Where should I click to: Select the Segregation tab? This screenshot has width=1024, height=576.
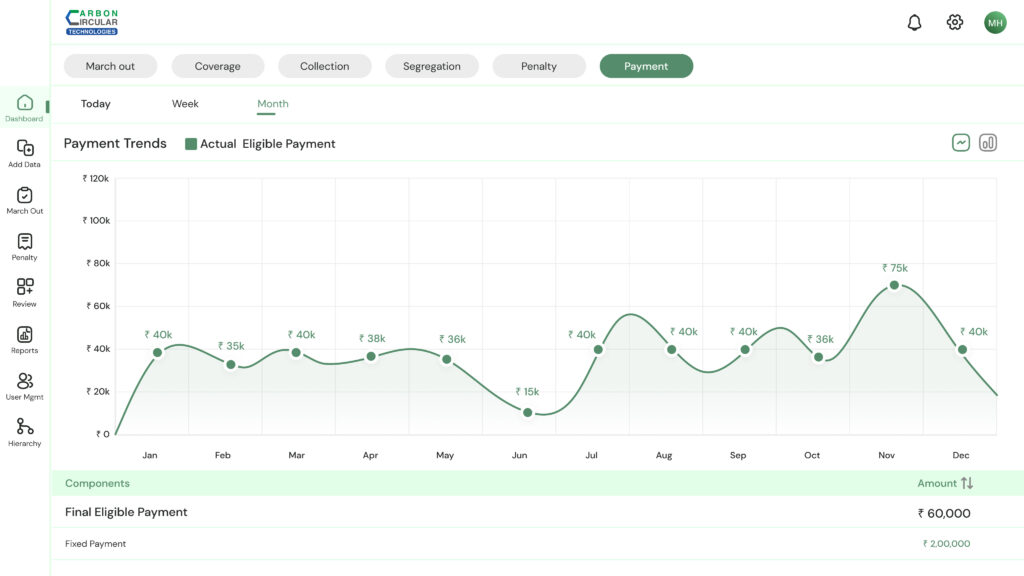tap(431, 65)
